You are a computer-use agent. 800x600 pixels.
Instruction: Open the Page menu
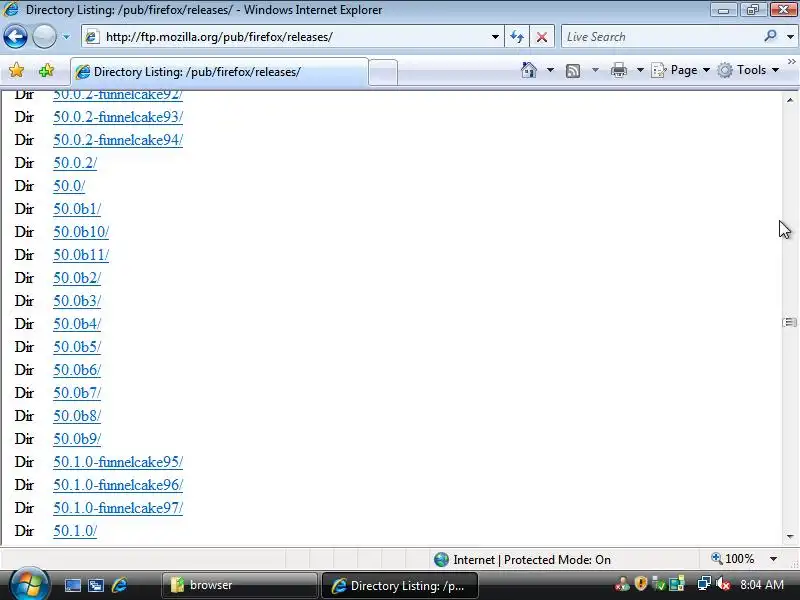(681, 70)
